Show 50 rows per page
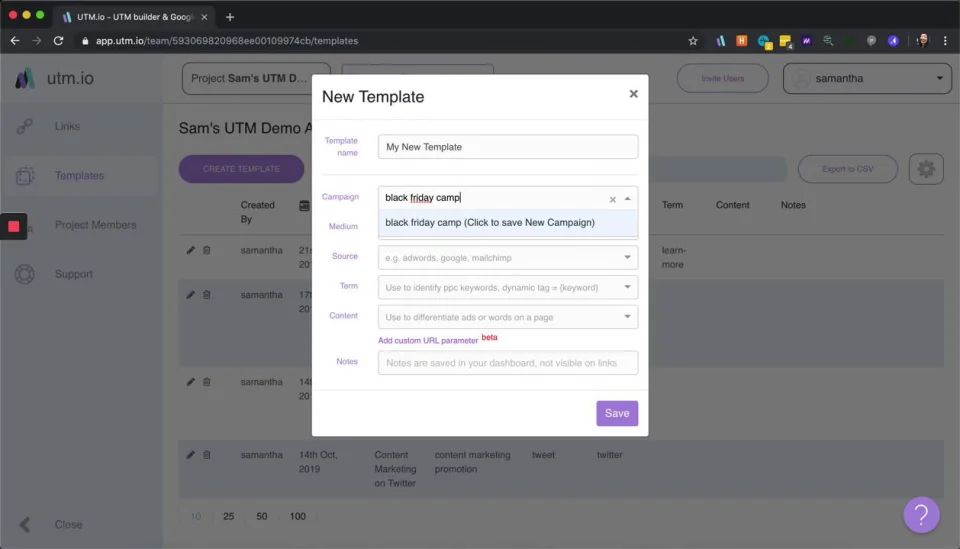This screenshot has height=549, width=960. 261,517
